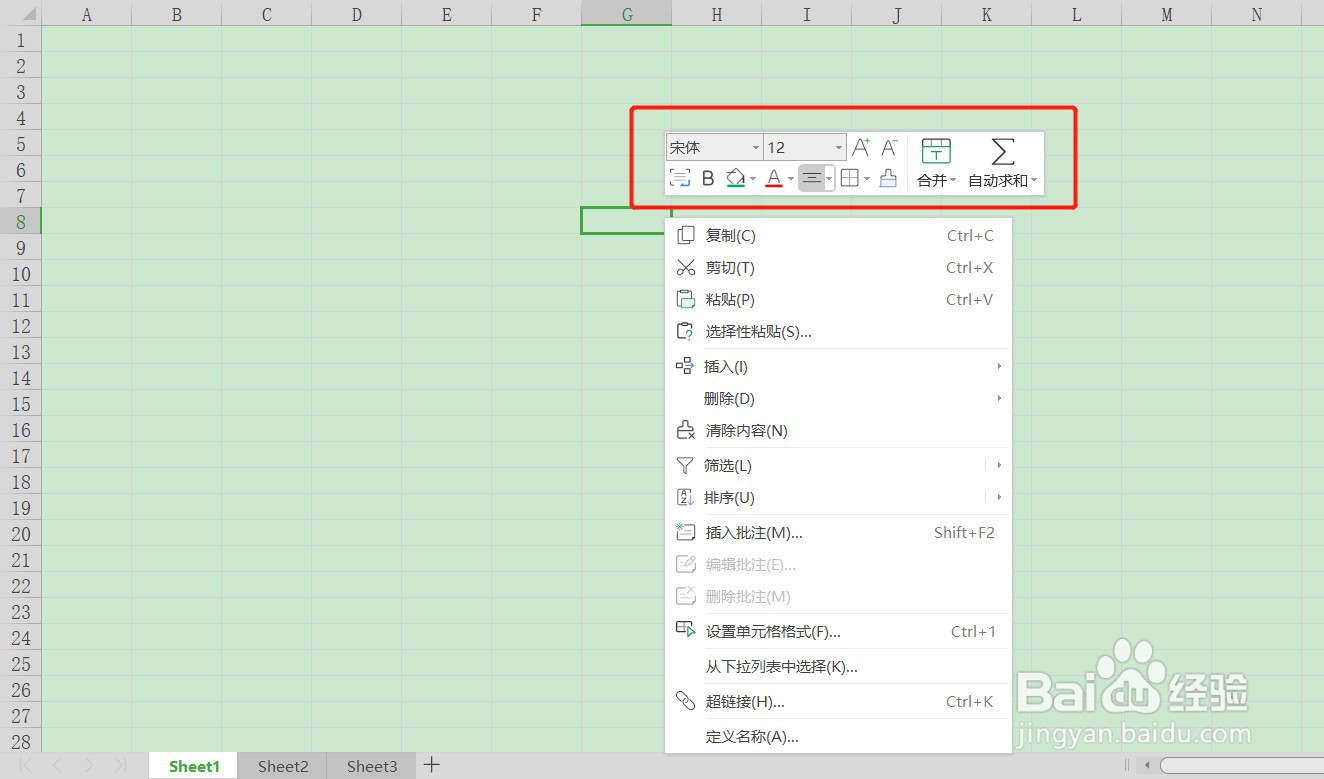This screenshot has height=779, width=1324.
Task: Select the format painter brush icon
Action: pos(888,178)
